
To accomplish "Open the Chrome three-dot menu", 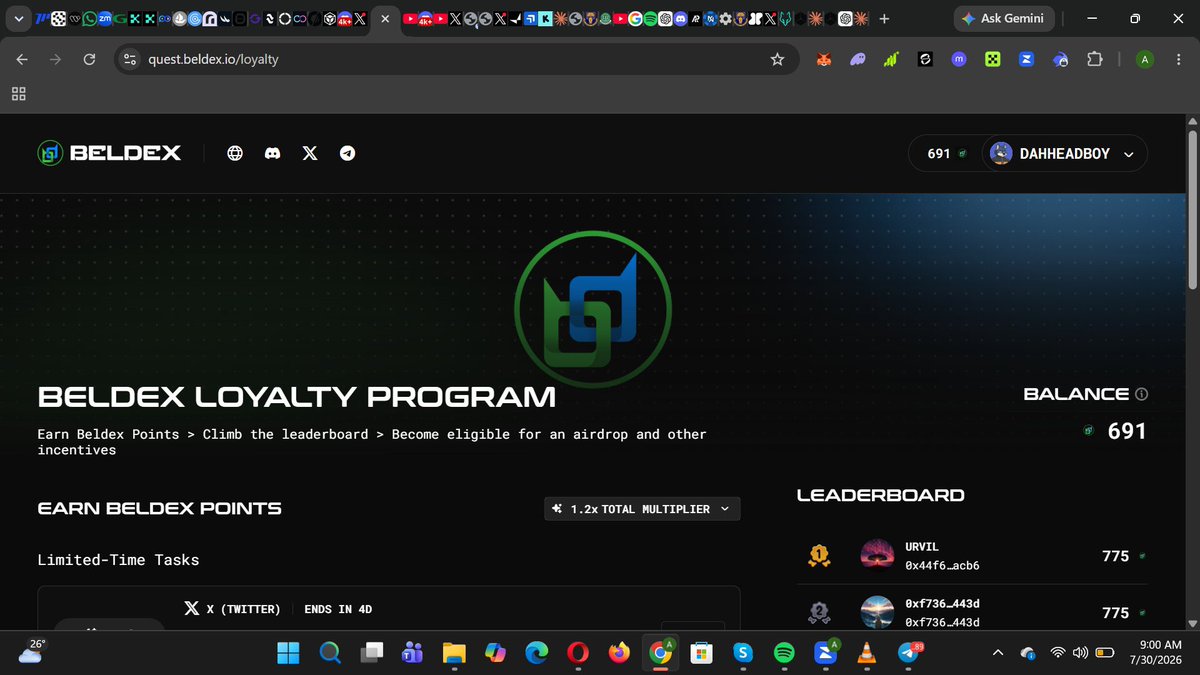I will pyautogui.click(x=1178, y=60).
